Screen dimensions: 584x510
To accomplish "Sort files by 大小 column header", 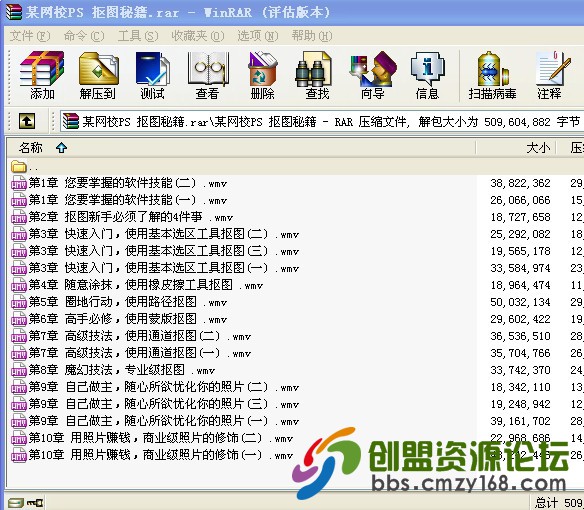I will pyautogui.click(x=516, y=148).
